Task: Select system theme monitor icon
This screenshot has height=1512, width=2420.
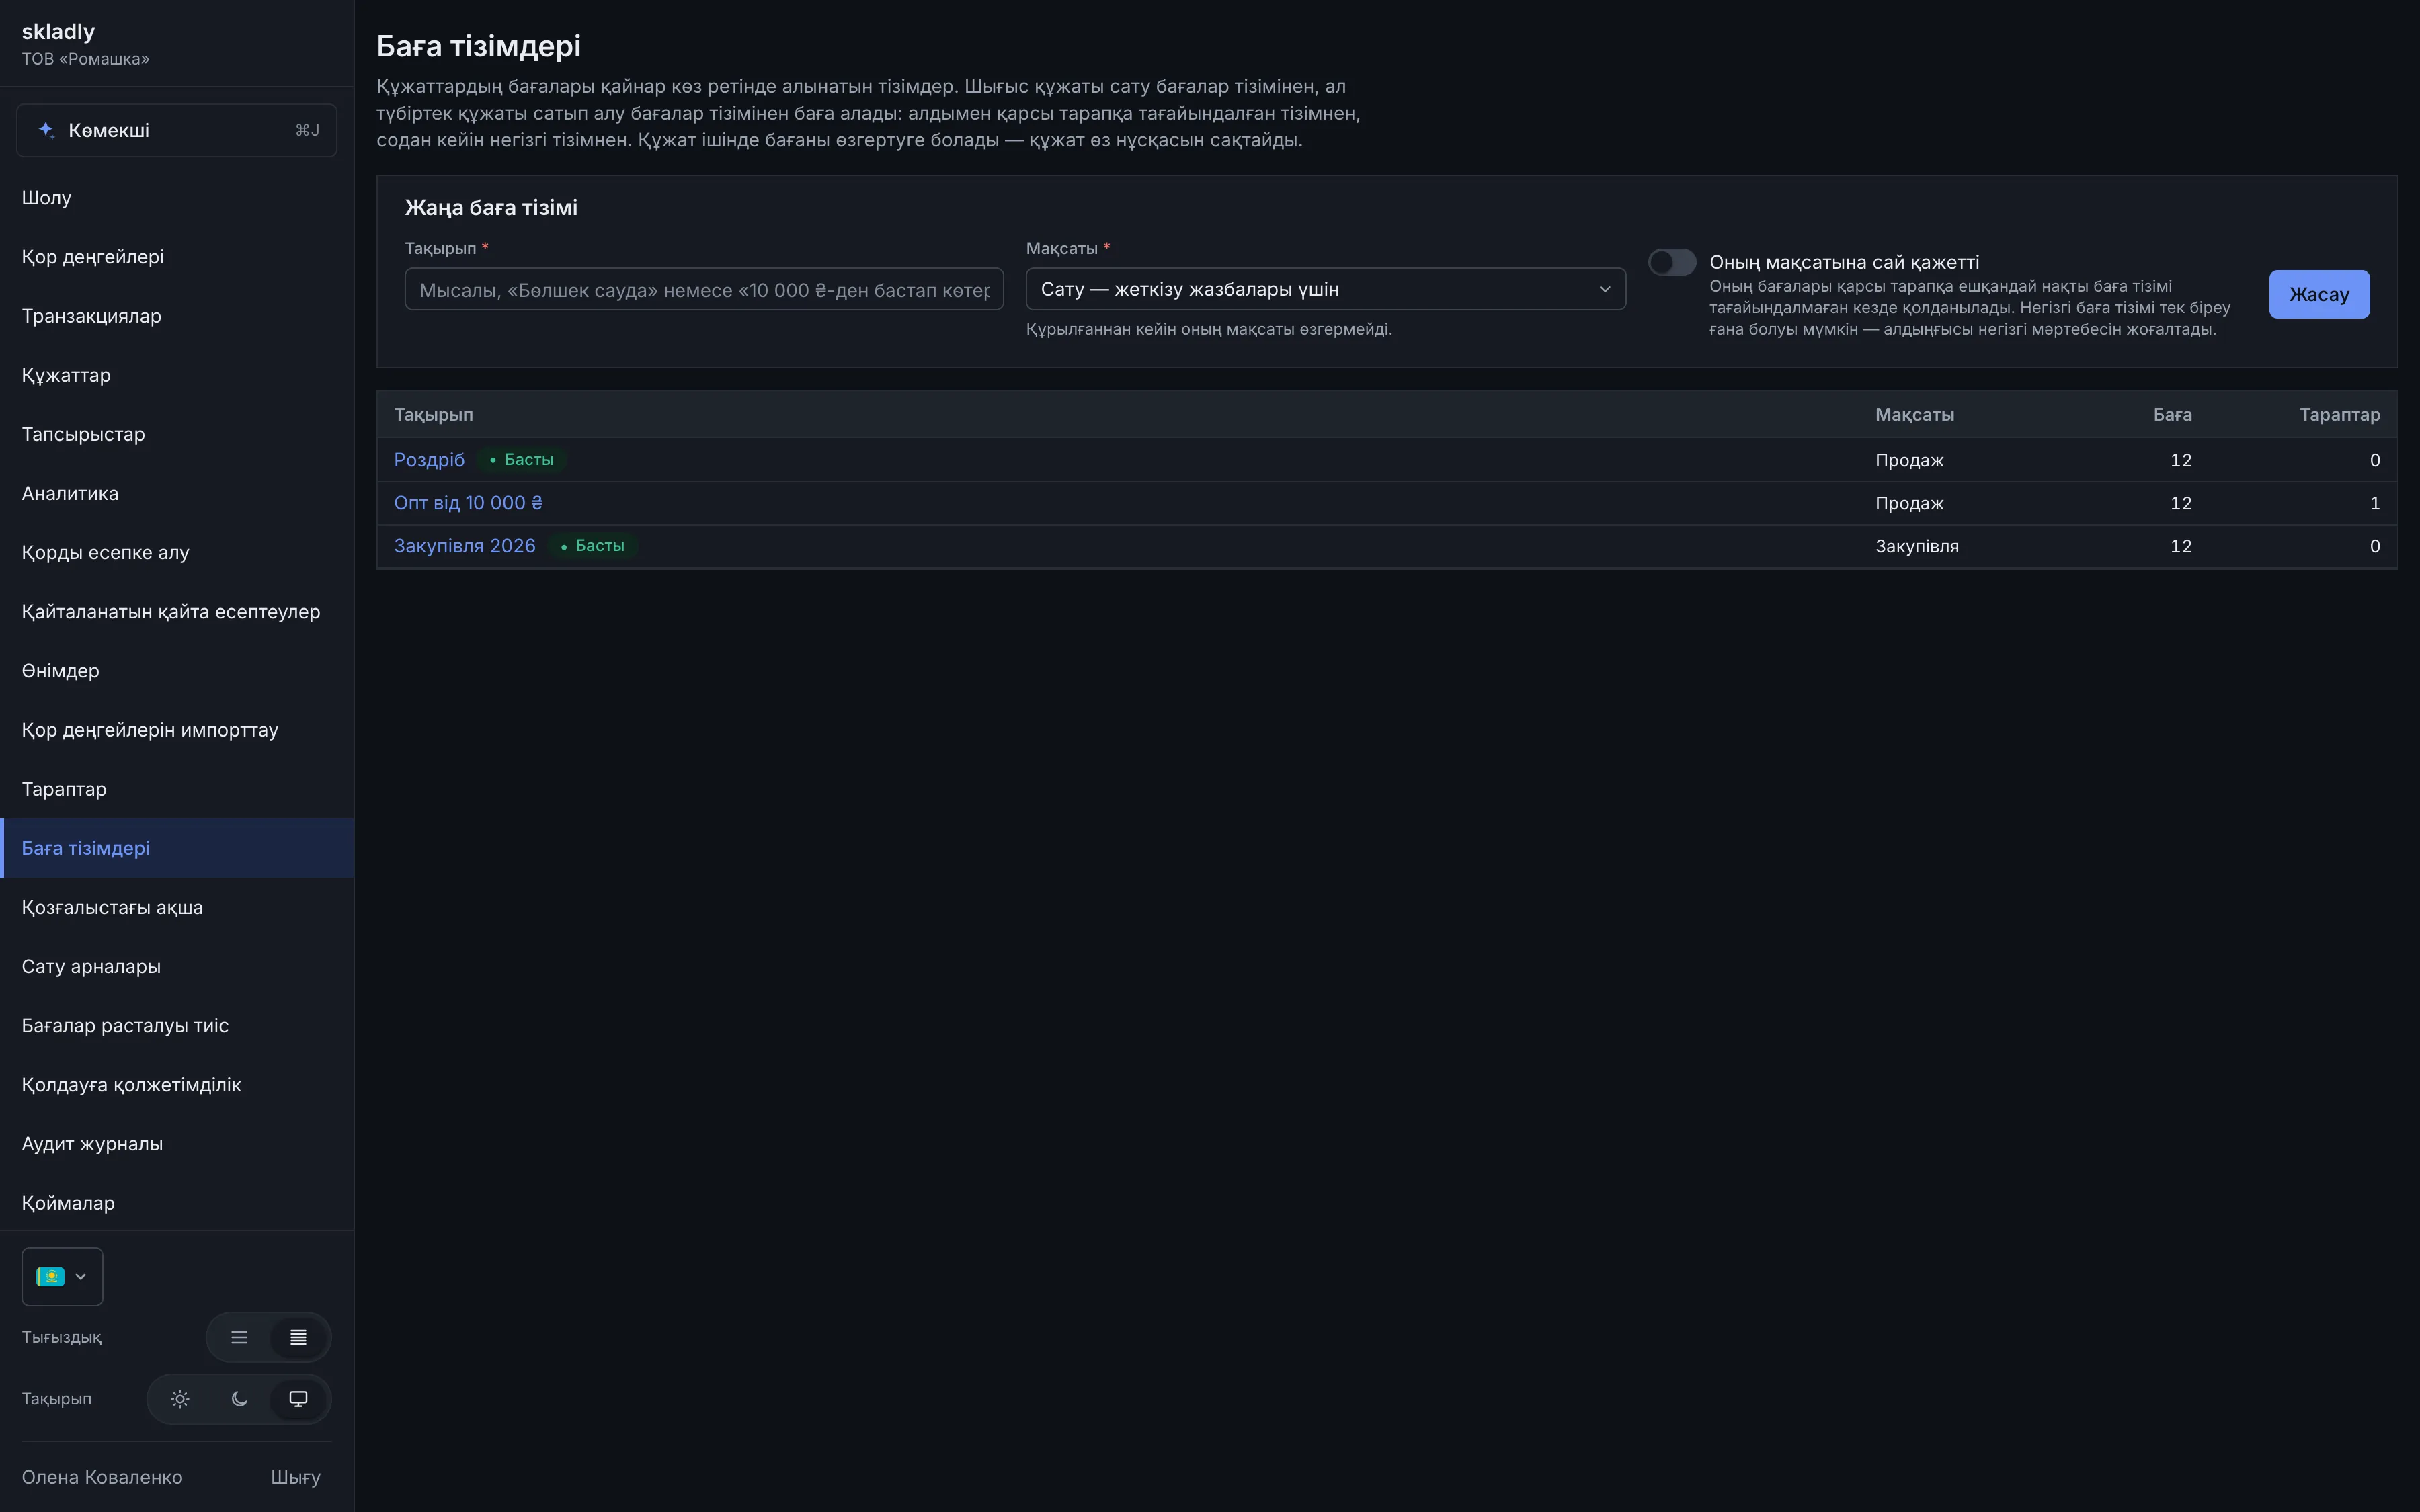Action: click(x=298, y=1399)
